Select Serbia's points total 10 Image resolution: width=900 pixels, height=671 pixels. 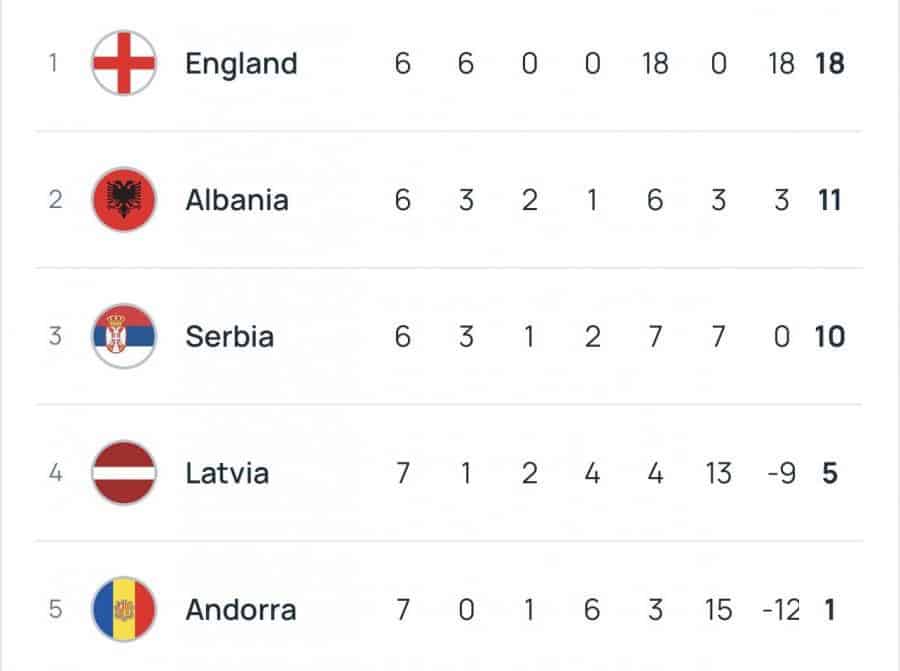(x=829, y=336)
